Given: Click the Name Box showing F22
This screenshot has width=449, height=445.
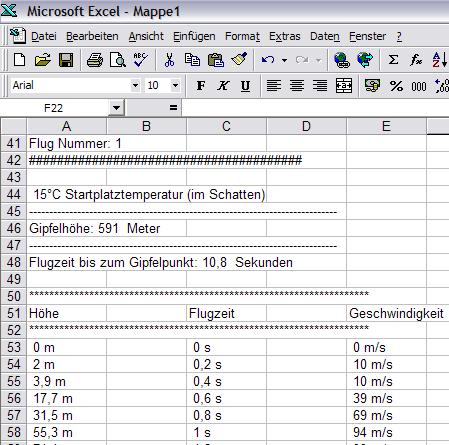Looking at the screenshot, I should pyautogui.click(x=53, y=108).
